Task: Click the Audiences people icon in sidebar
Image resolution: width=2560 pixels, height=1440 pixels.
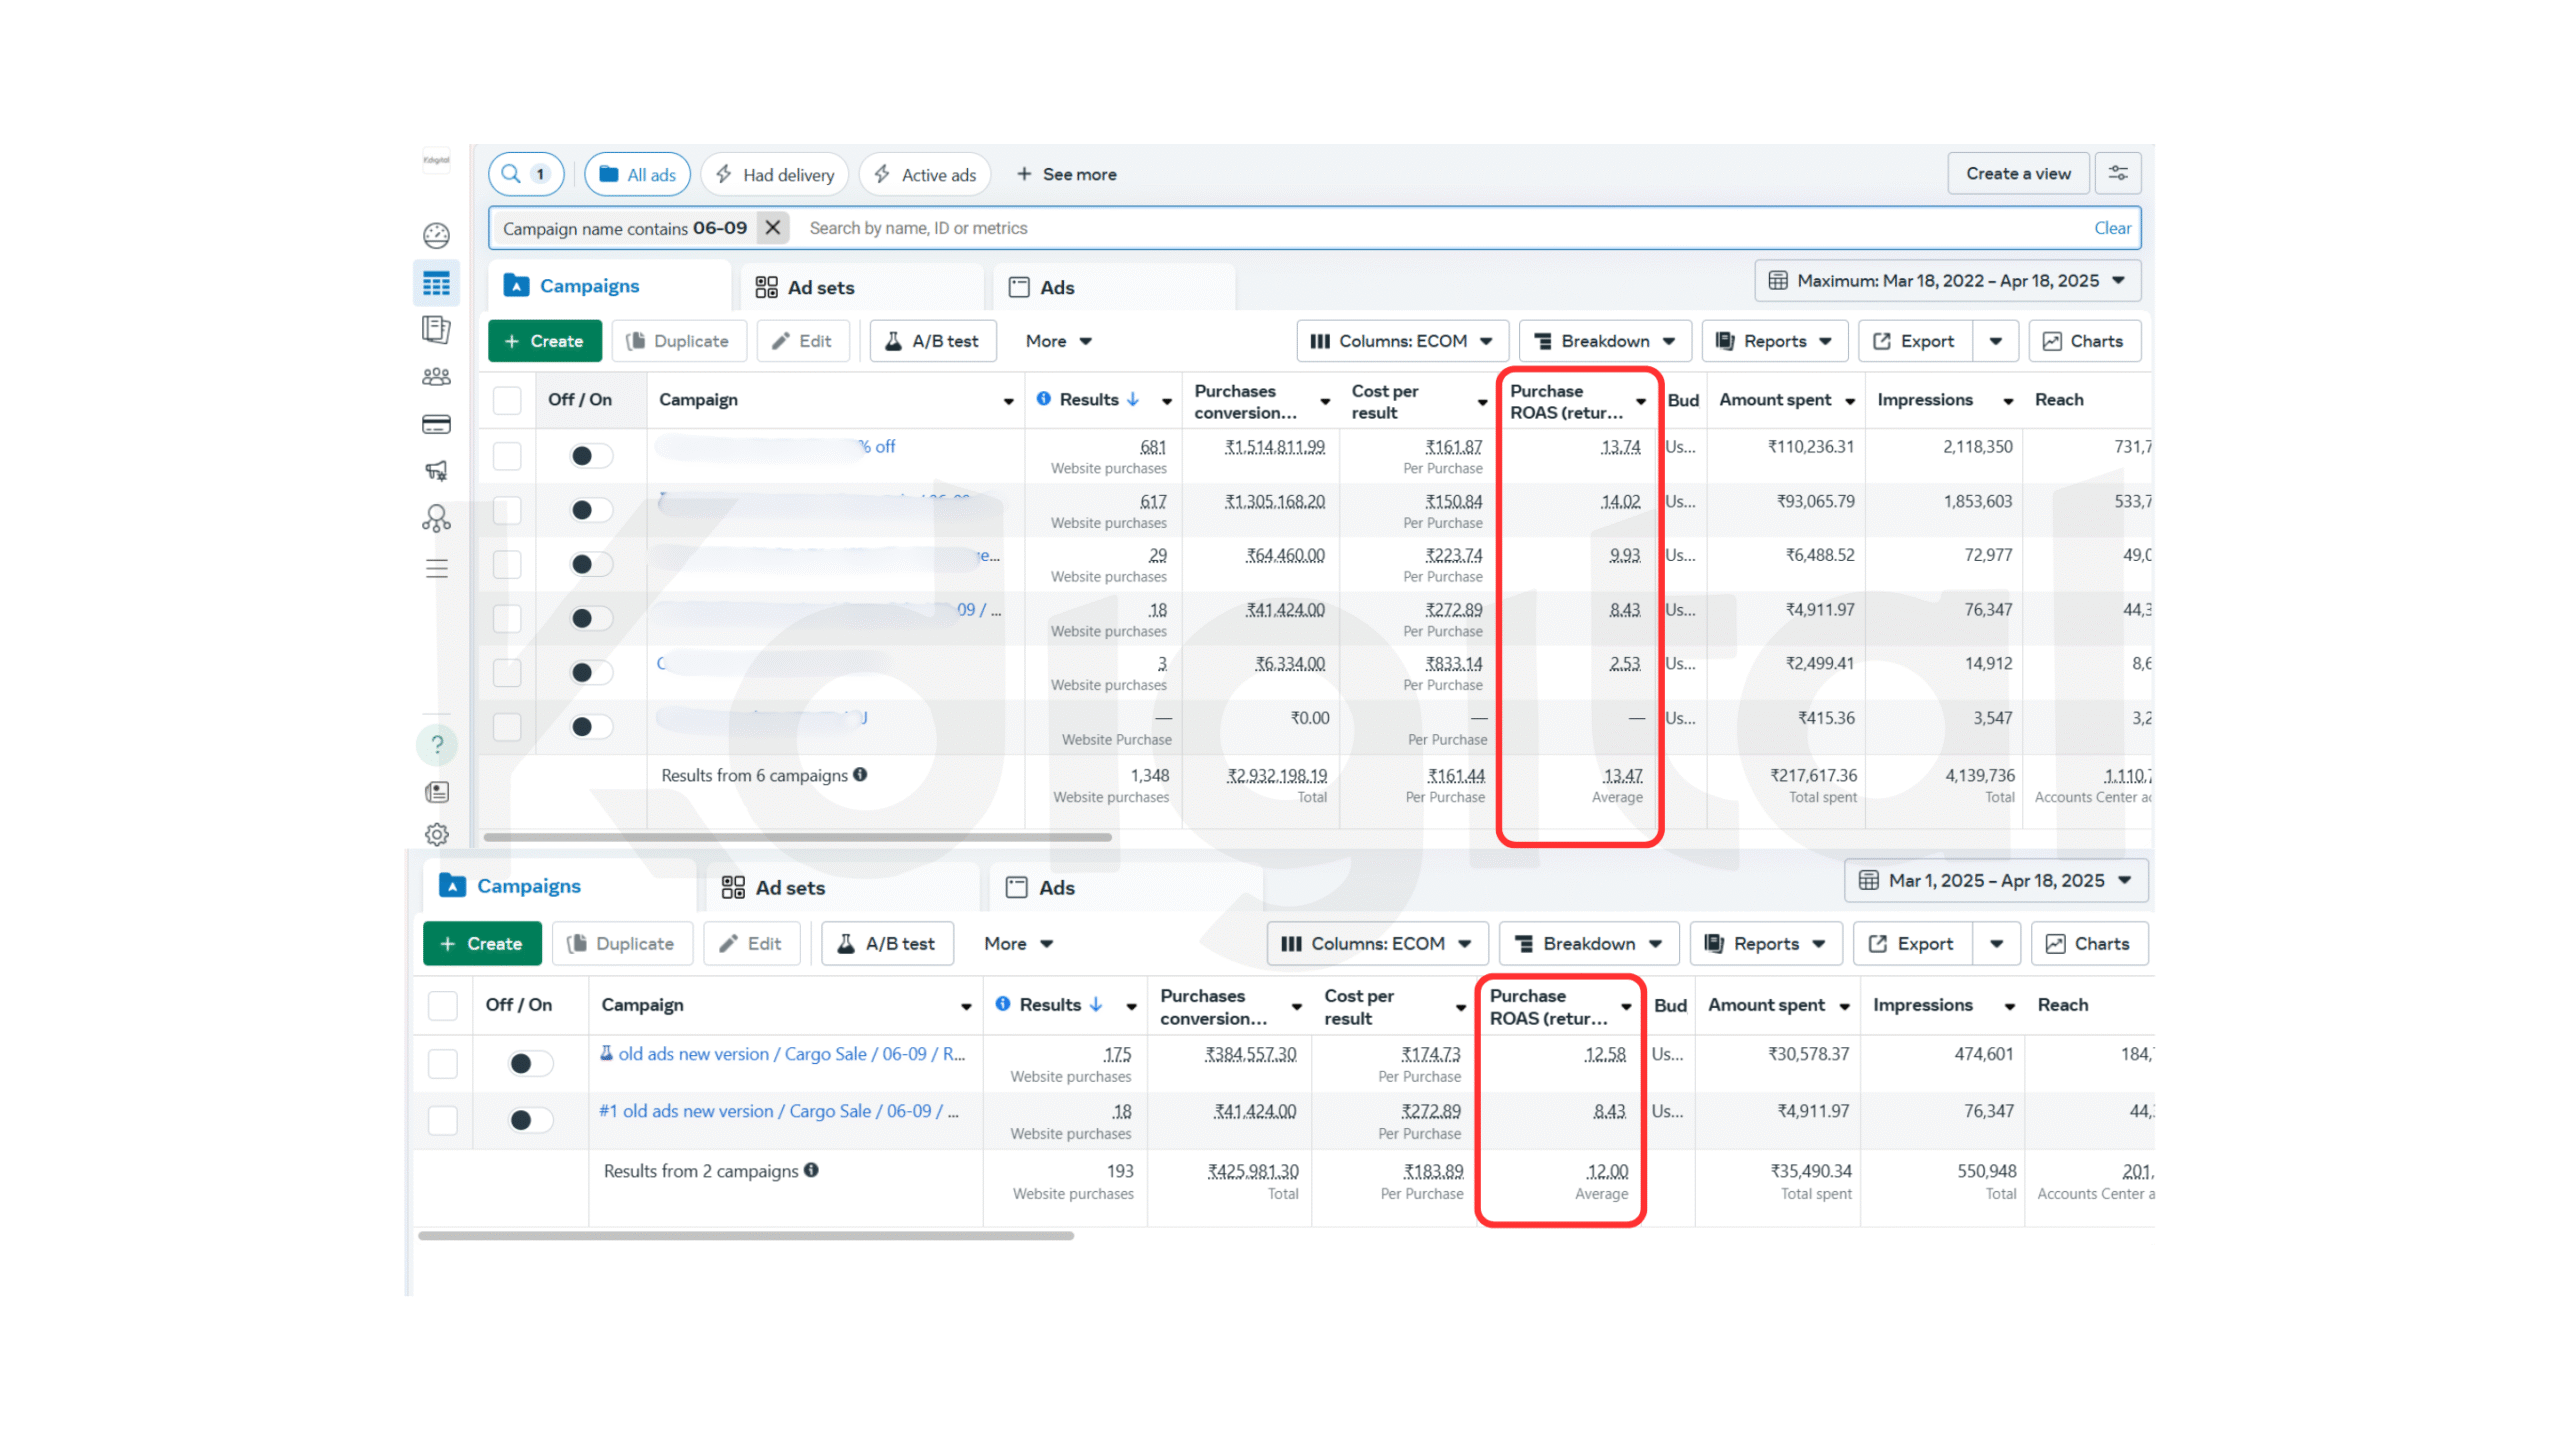Action: click(x=436, y=376)
